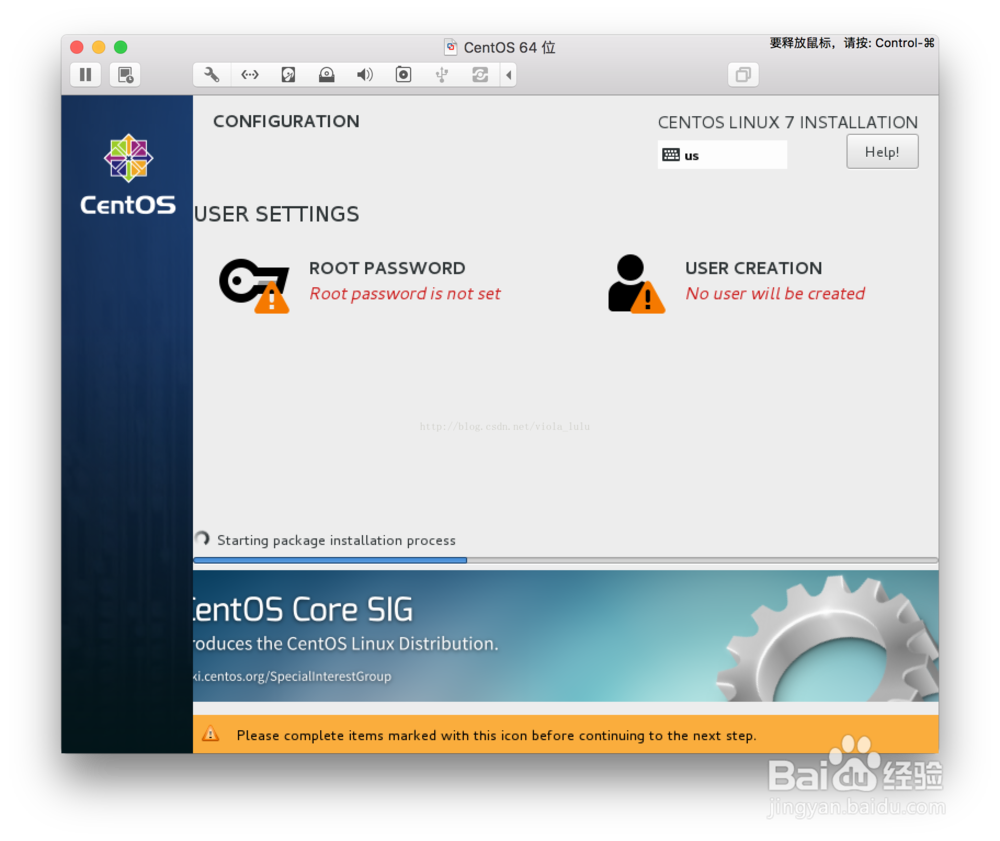Minimize window with yellow button

coord(99,47)
